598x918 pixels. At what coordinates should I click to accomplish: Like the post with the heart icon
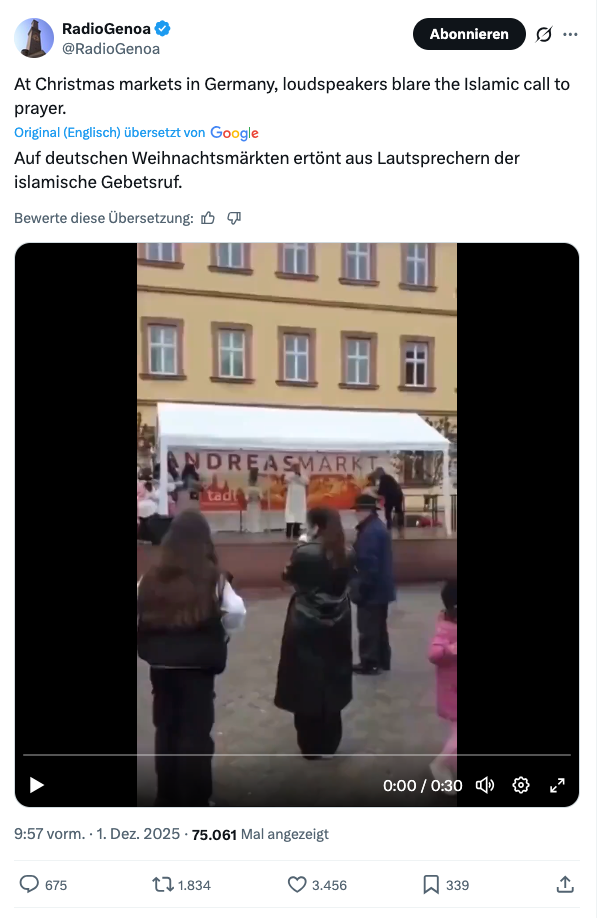[x=297, y=884]
